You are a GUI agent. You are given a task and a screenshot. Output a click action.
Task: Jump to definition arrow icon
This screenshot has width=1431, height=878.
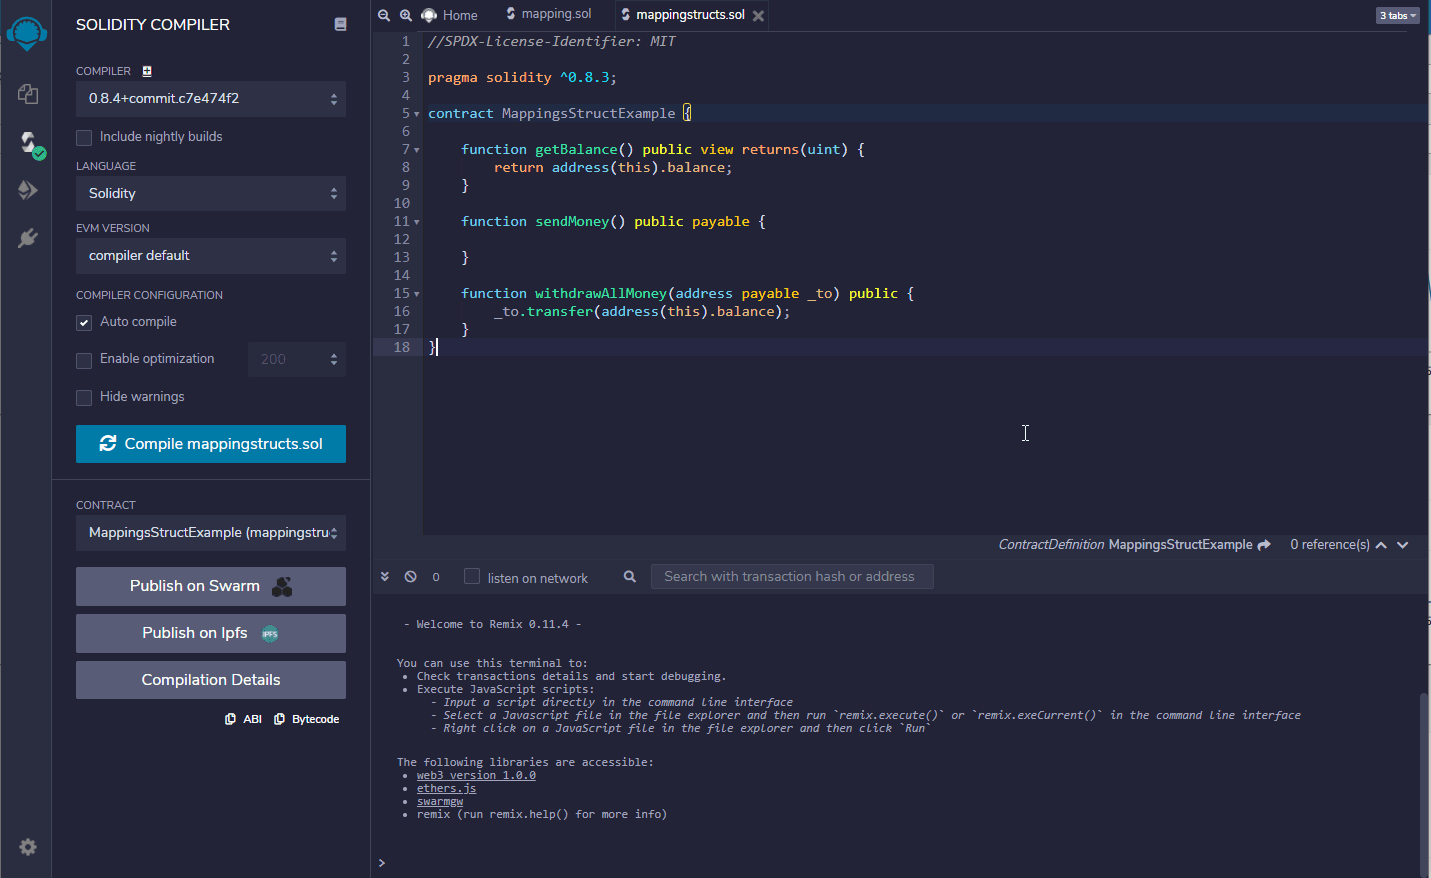pyautogui.click(x=1264, y=545)
